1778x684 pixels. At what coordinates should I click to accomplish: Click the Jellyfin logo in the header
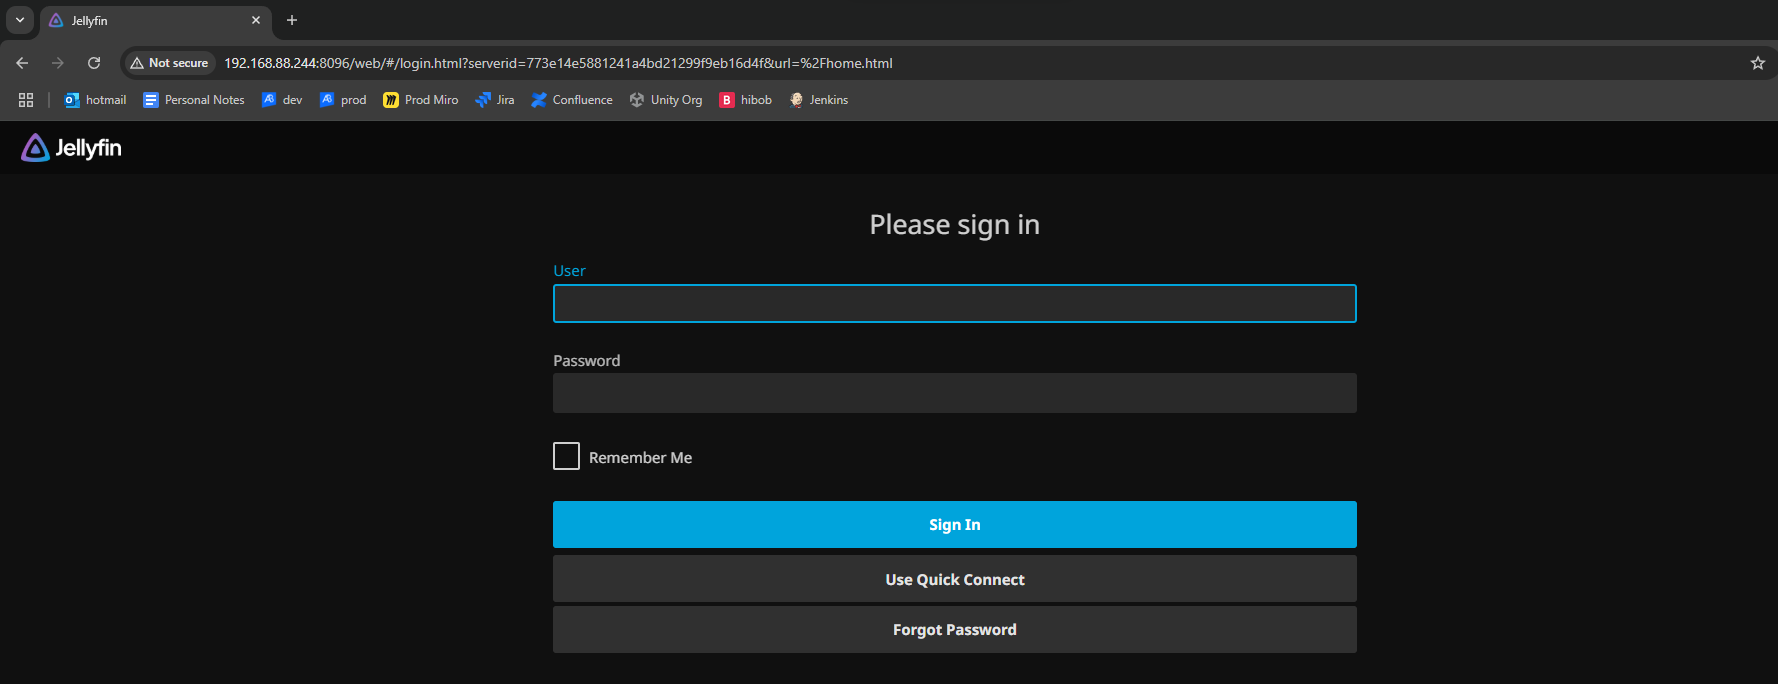coord(71,148)
